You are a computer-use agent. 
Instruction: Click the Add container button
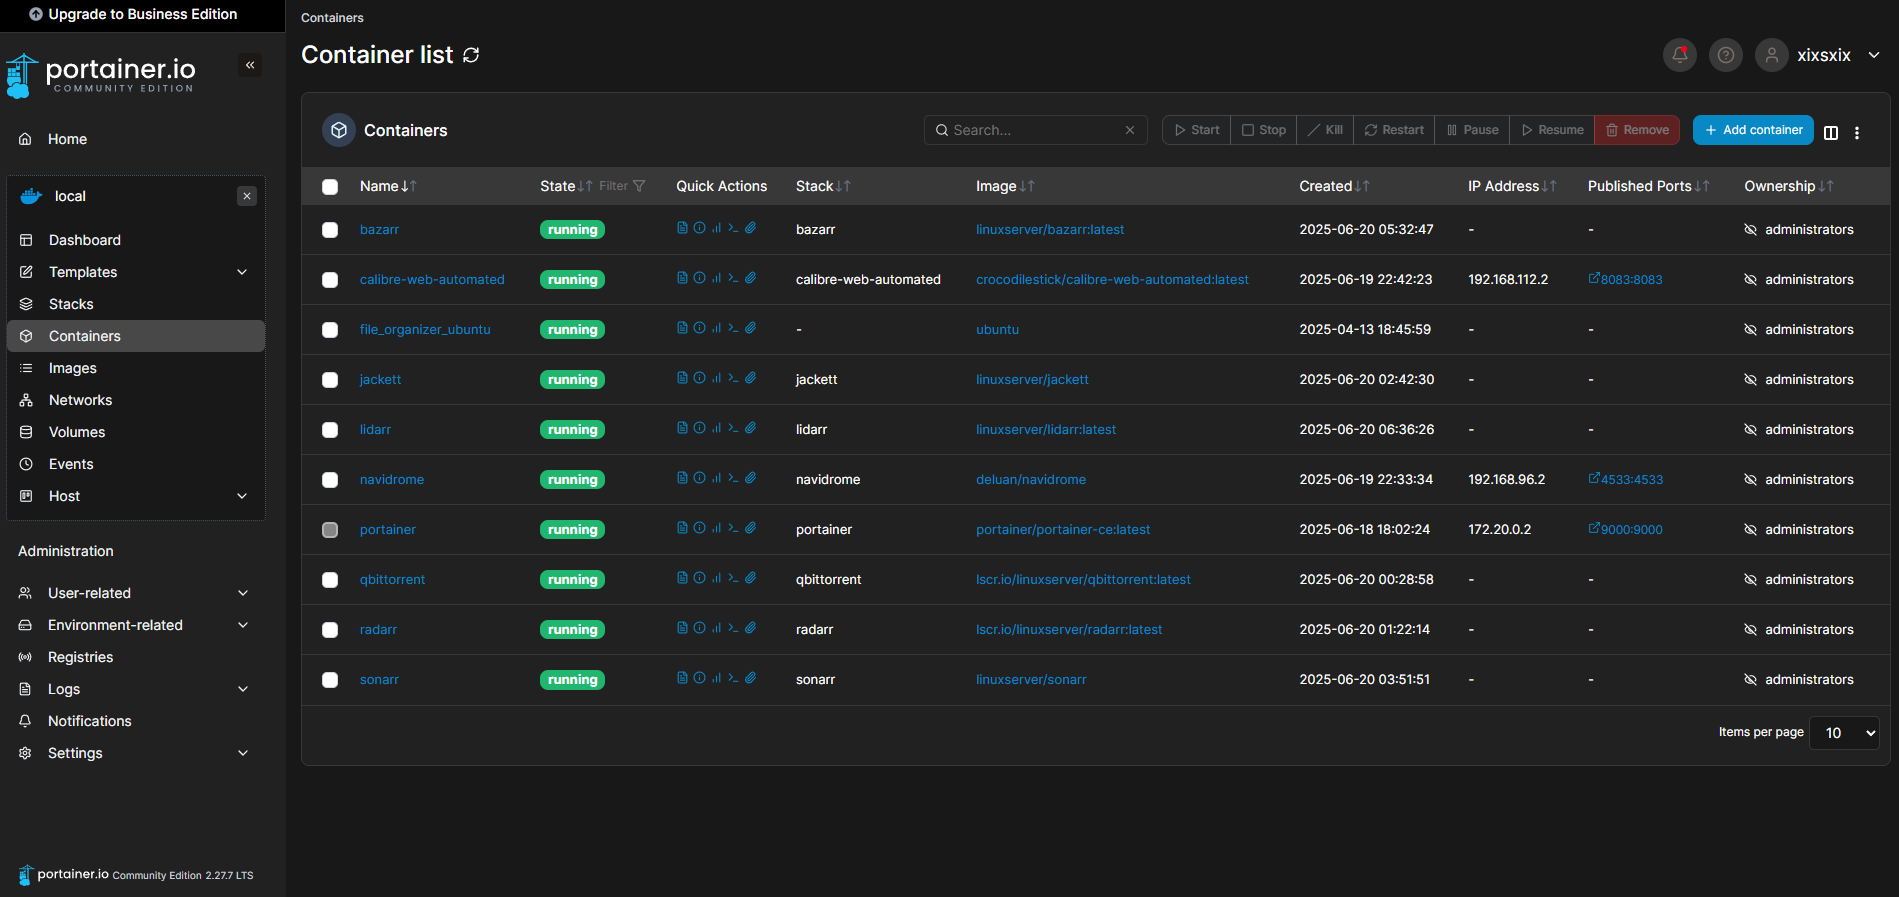(x=1753, y=130)
